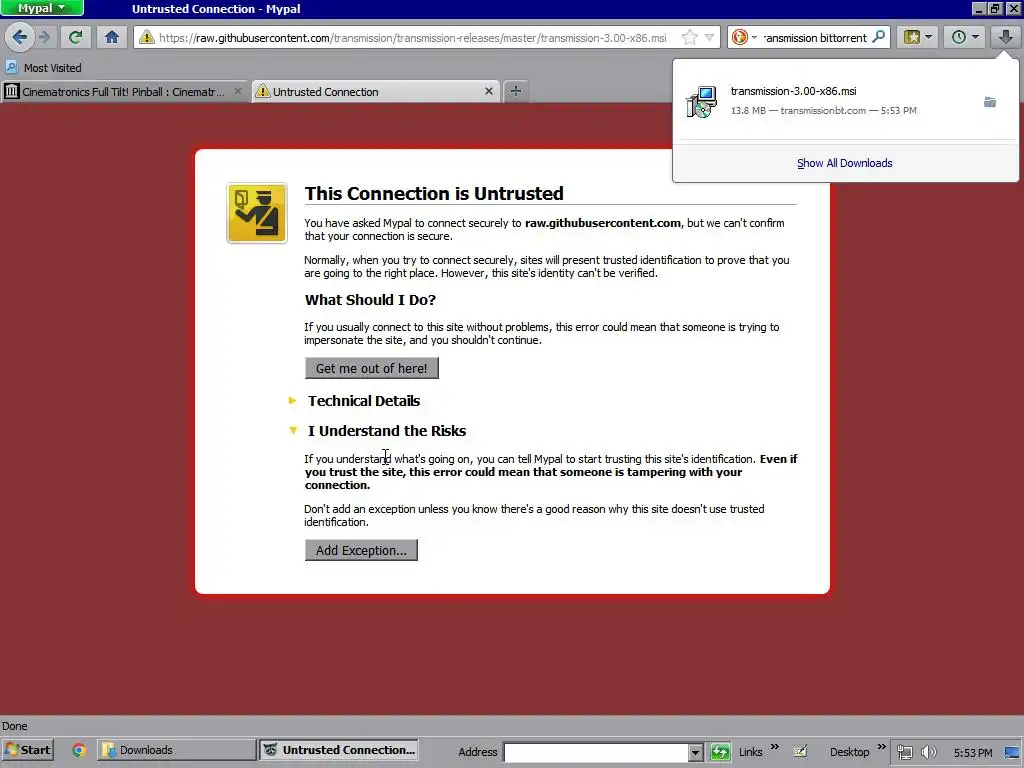1024x768 pixels.
Task: Click the What Should I Do? heading
Action: click(x=370, y=300)
